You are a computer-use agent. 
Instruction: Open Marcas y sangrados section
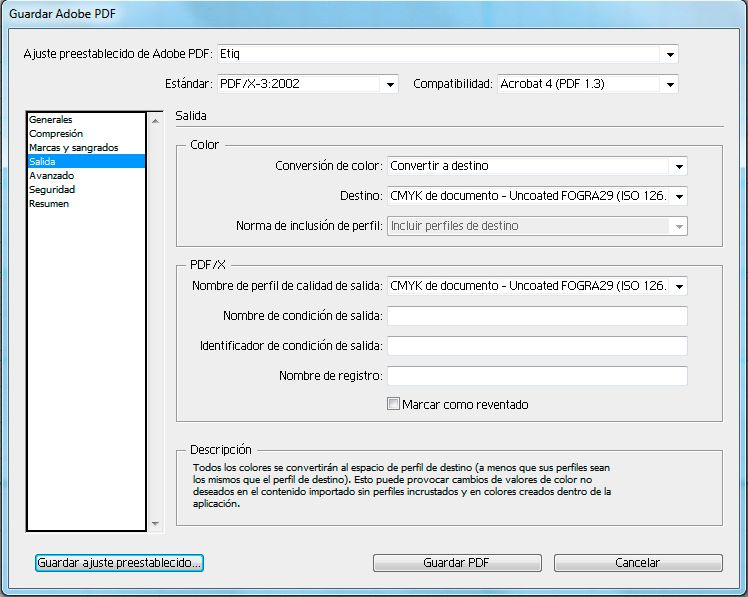(x=73, y=148)
